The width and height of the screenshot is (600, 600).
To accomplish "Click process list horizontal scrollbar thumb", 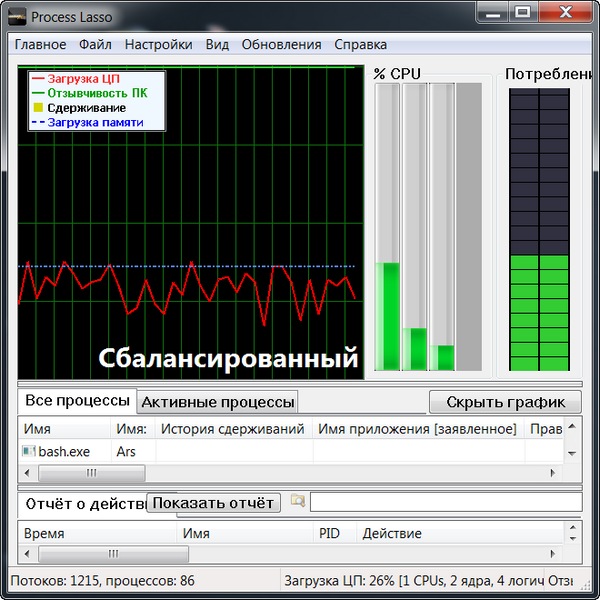I will [x=90, y=472].
